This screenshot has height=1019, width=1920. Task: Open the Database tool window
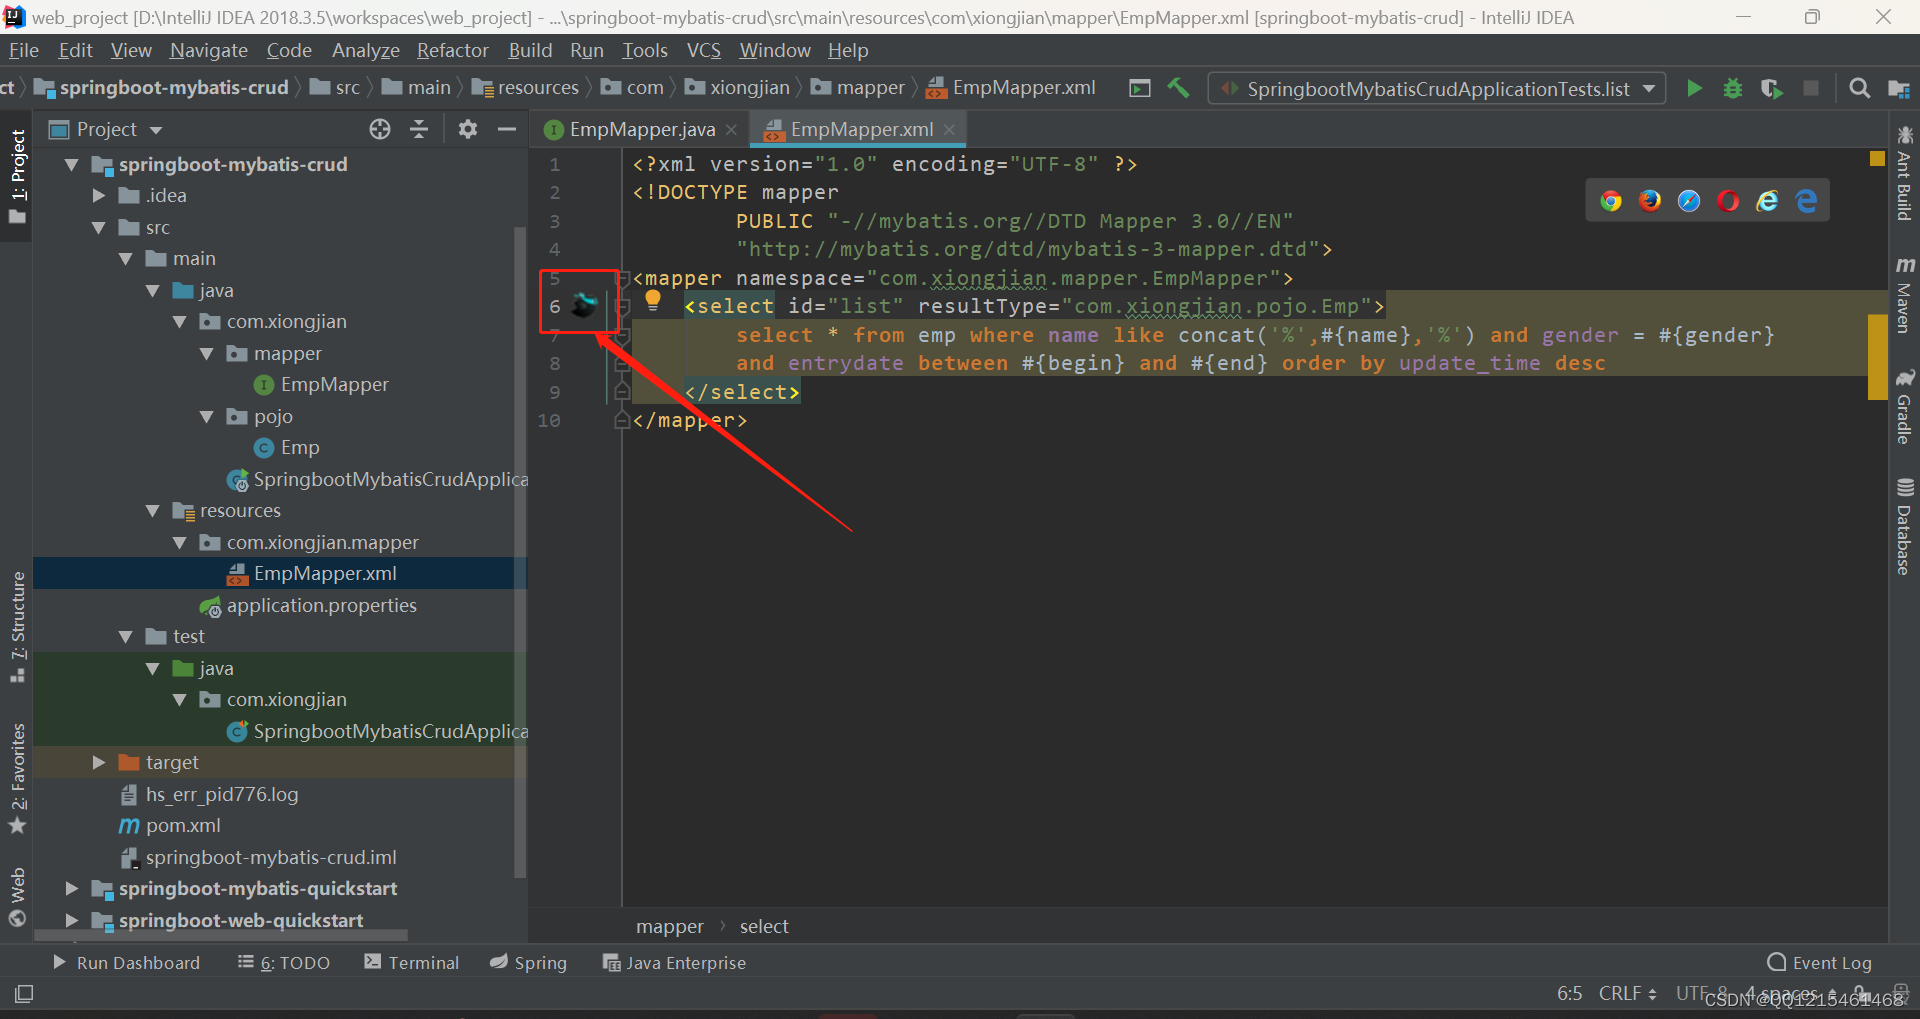tap(1904, 526)
